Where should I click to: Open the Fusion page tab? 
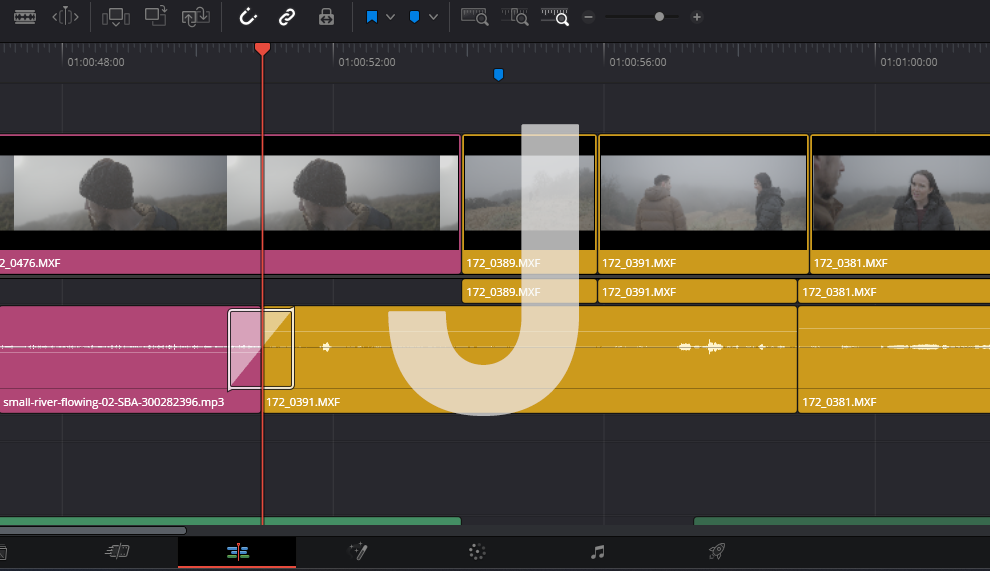(357, 551)
